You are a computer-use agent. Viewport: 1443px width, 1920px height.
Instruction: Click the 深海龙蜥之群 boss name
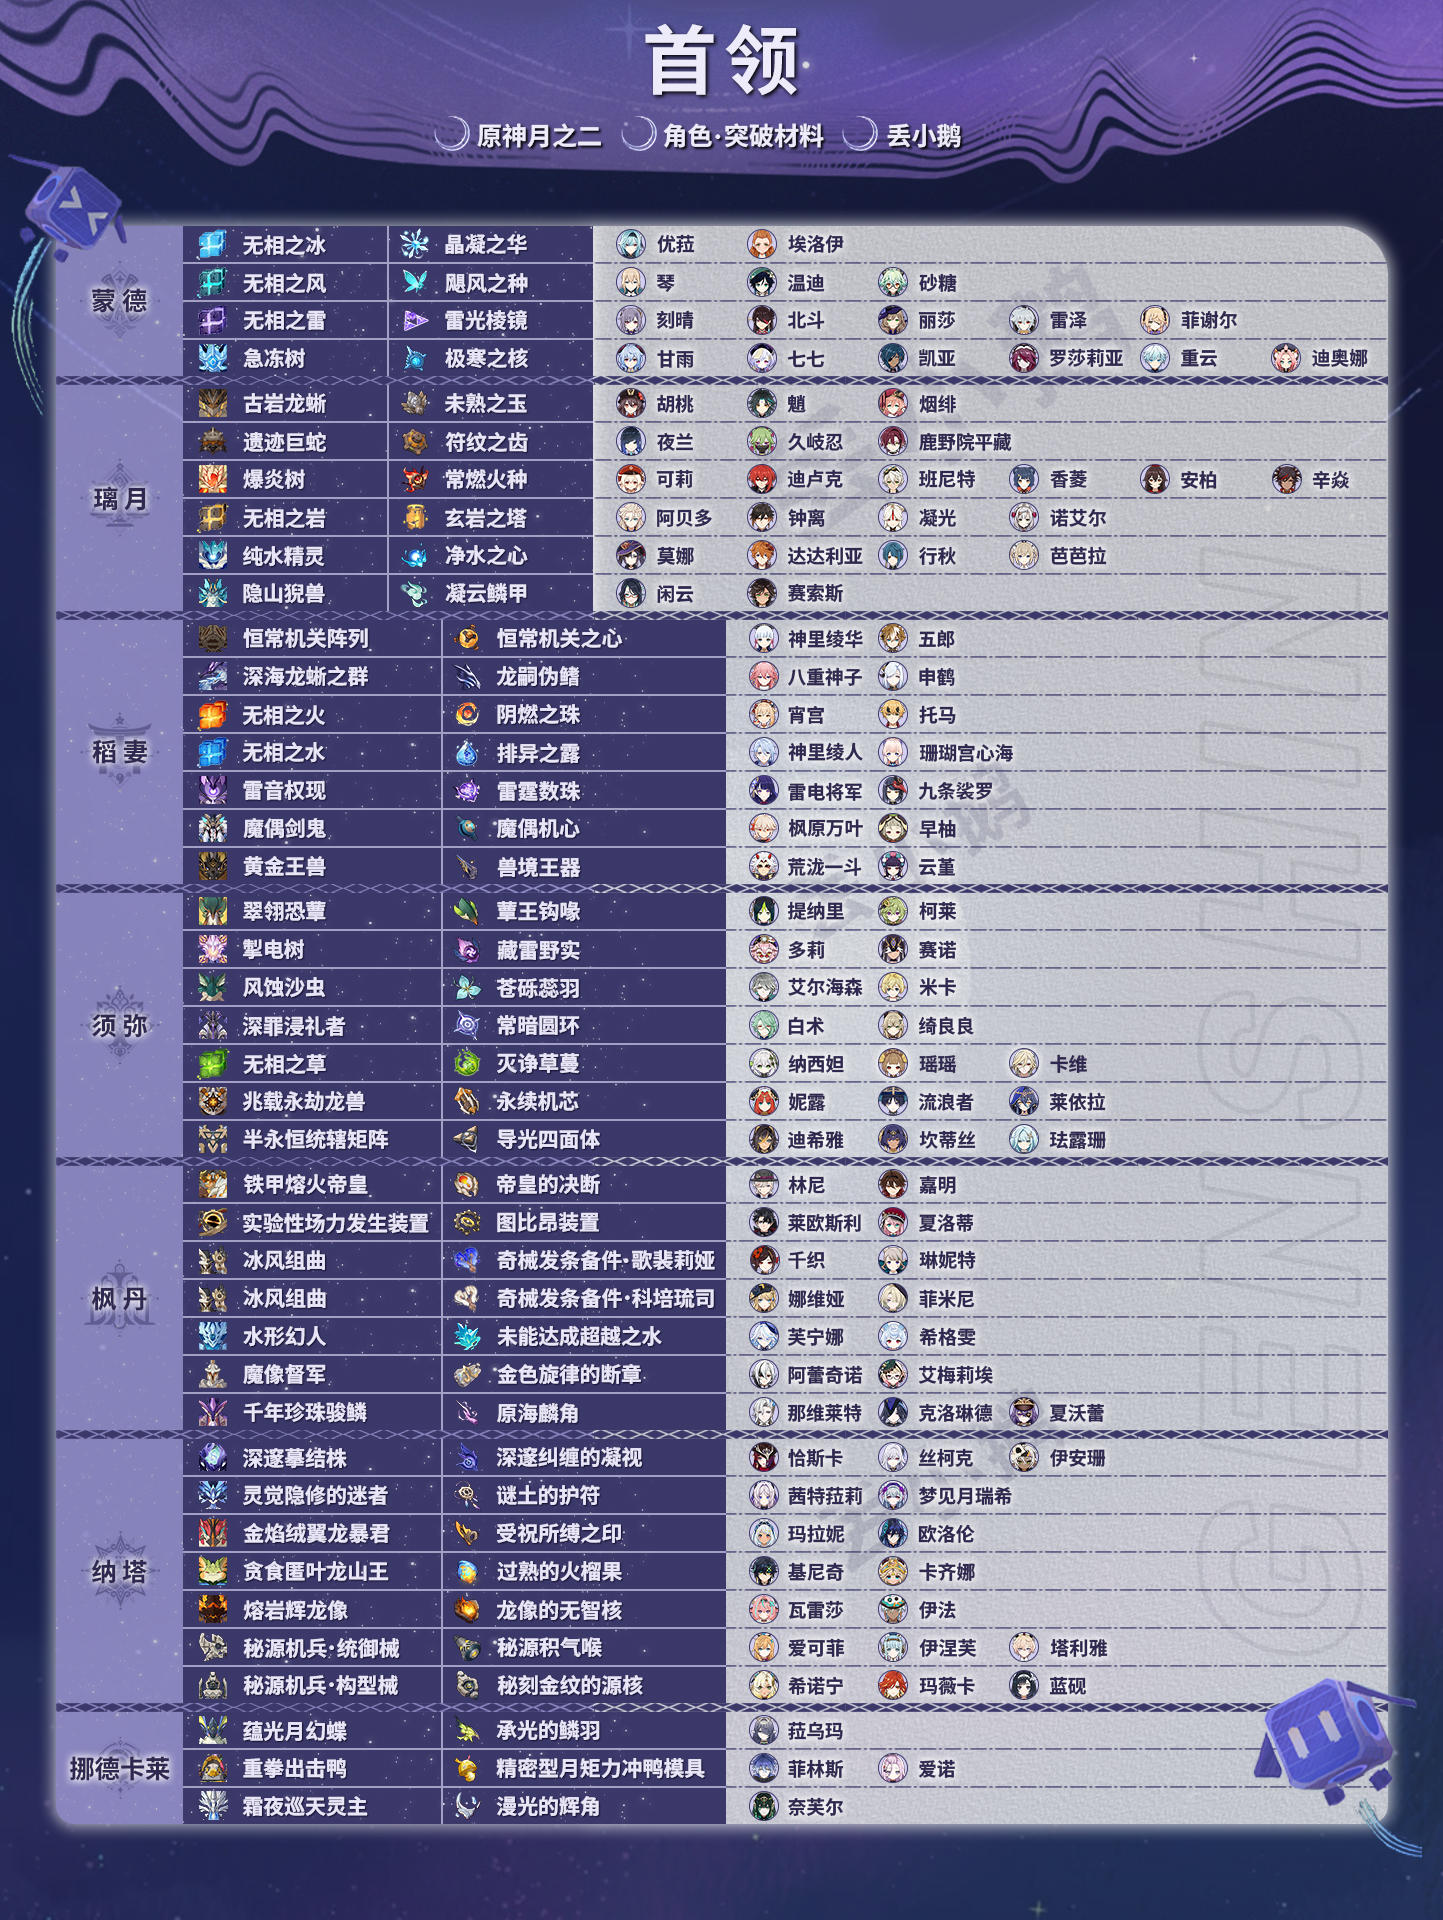pyautogui.click(x=305, y=677)
